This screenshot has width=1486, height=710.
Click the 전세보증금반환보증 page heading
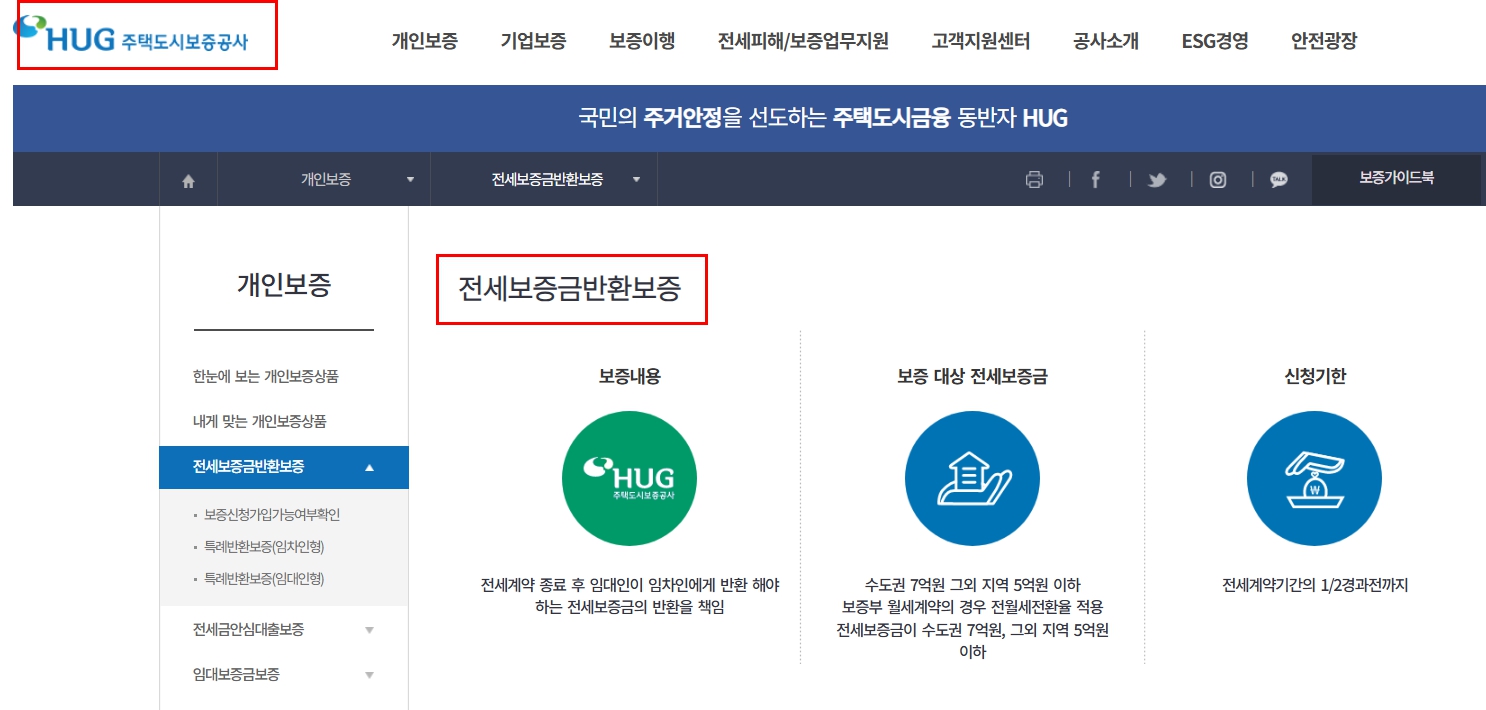click(x=570, y=289)
